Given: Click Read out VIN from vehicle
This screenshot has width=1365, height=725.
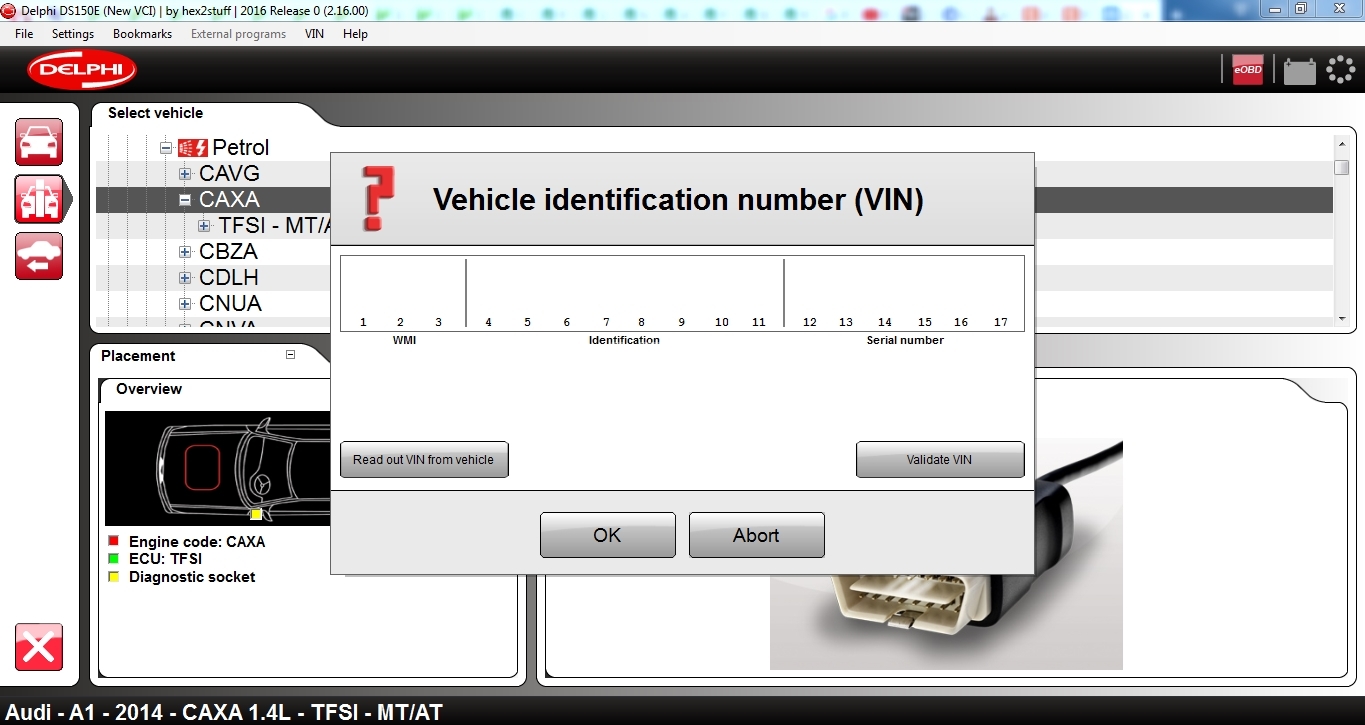Looking at the screenshot, I should (x=424, y=460).
